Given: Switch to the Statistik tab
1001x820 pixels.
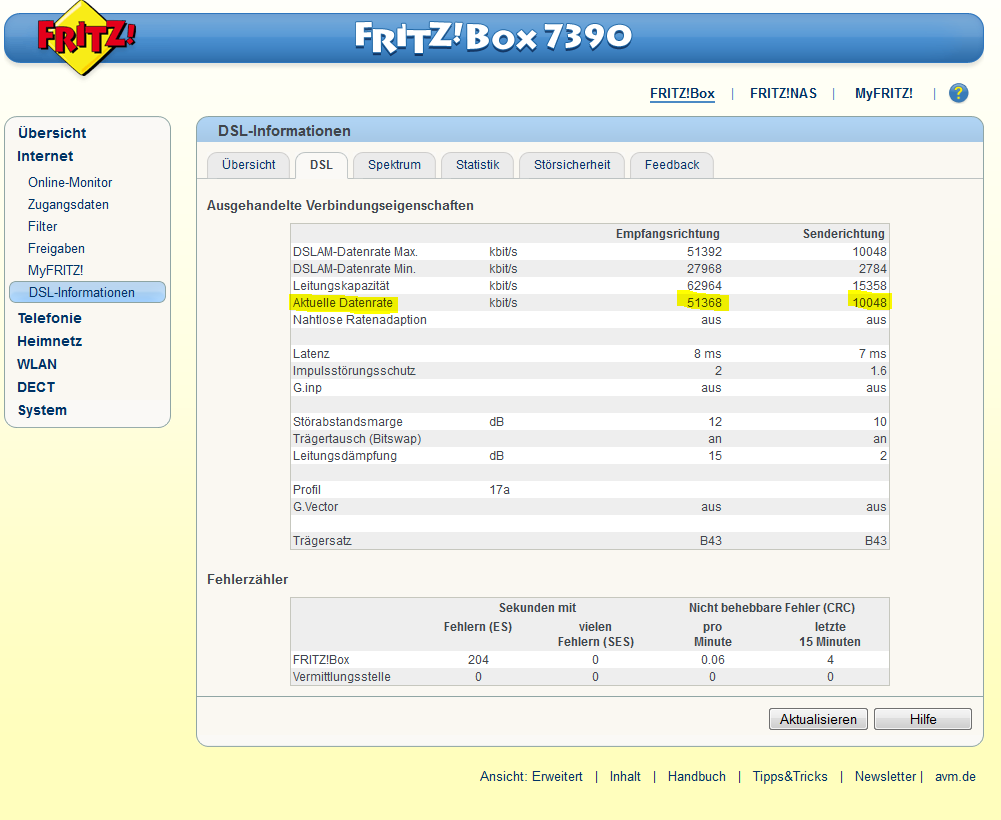Looking at the screenshot, I should (x=477, y=165).
